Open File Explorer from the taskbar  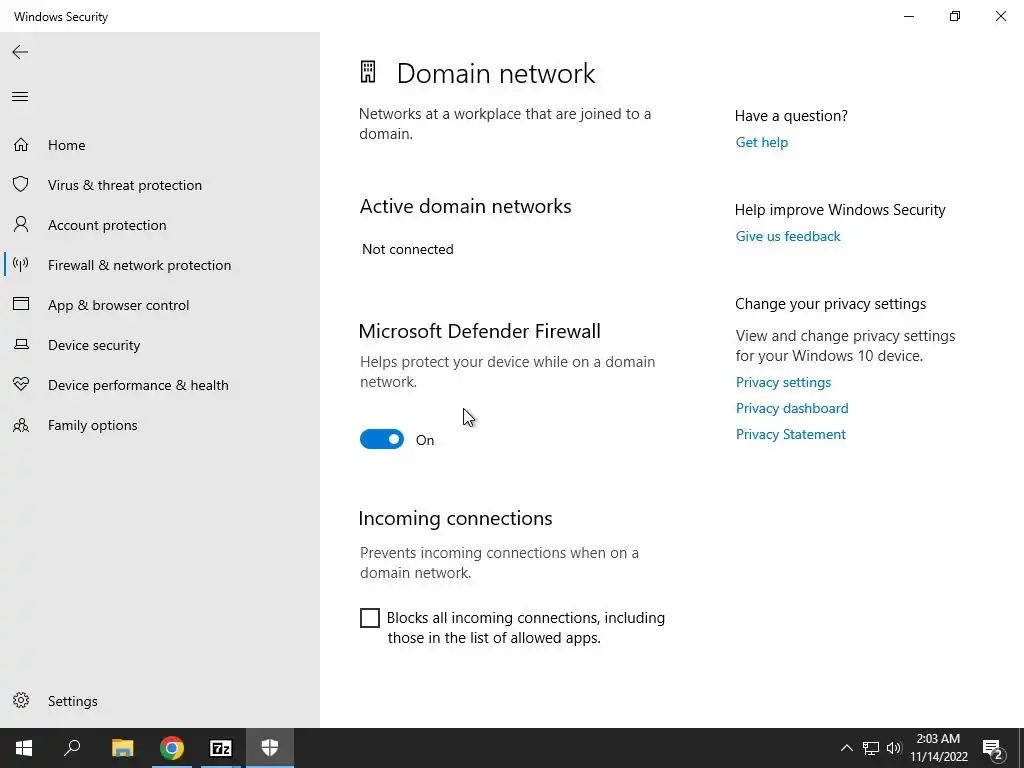coord(122,748)
